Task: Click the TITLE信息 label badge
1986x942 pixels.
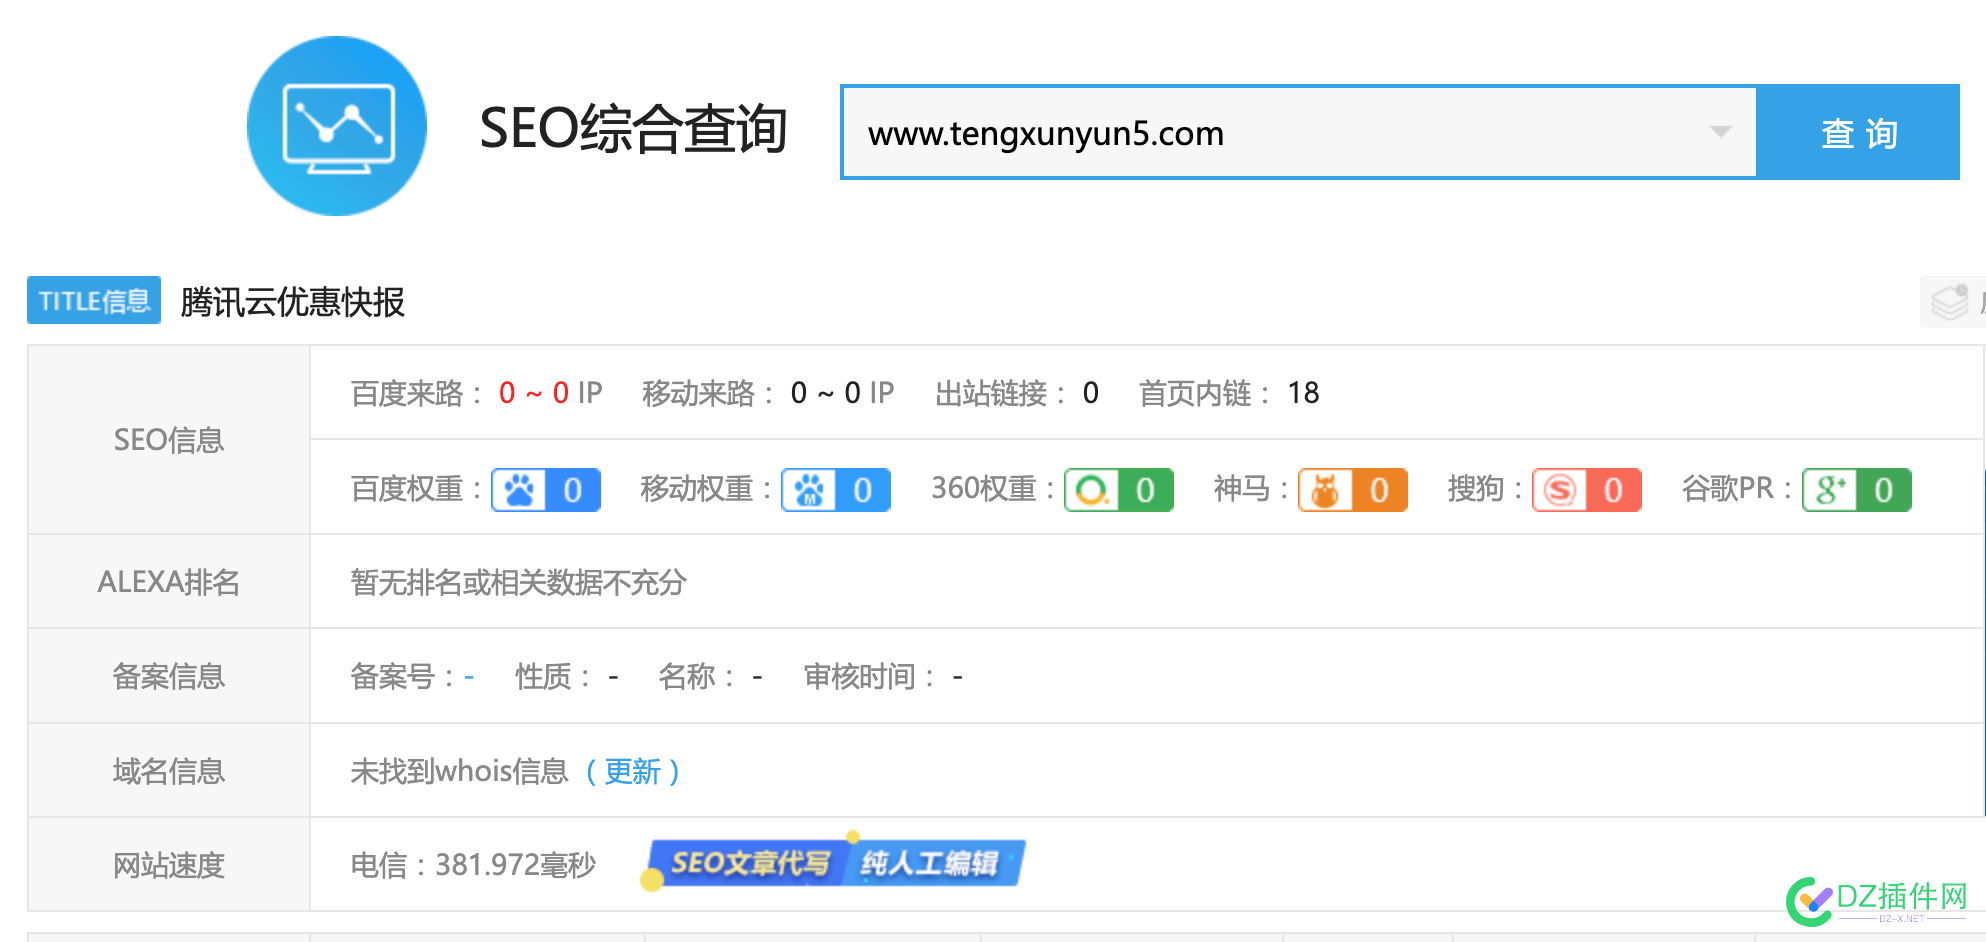Action: coord(94,300)
